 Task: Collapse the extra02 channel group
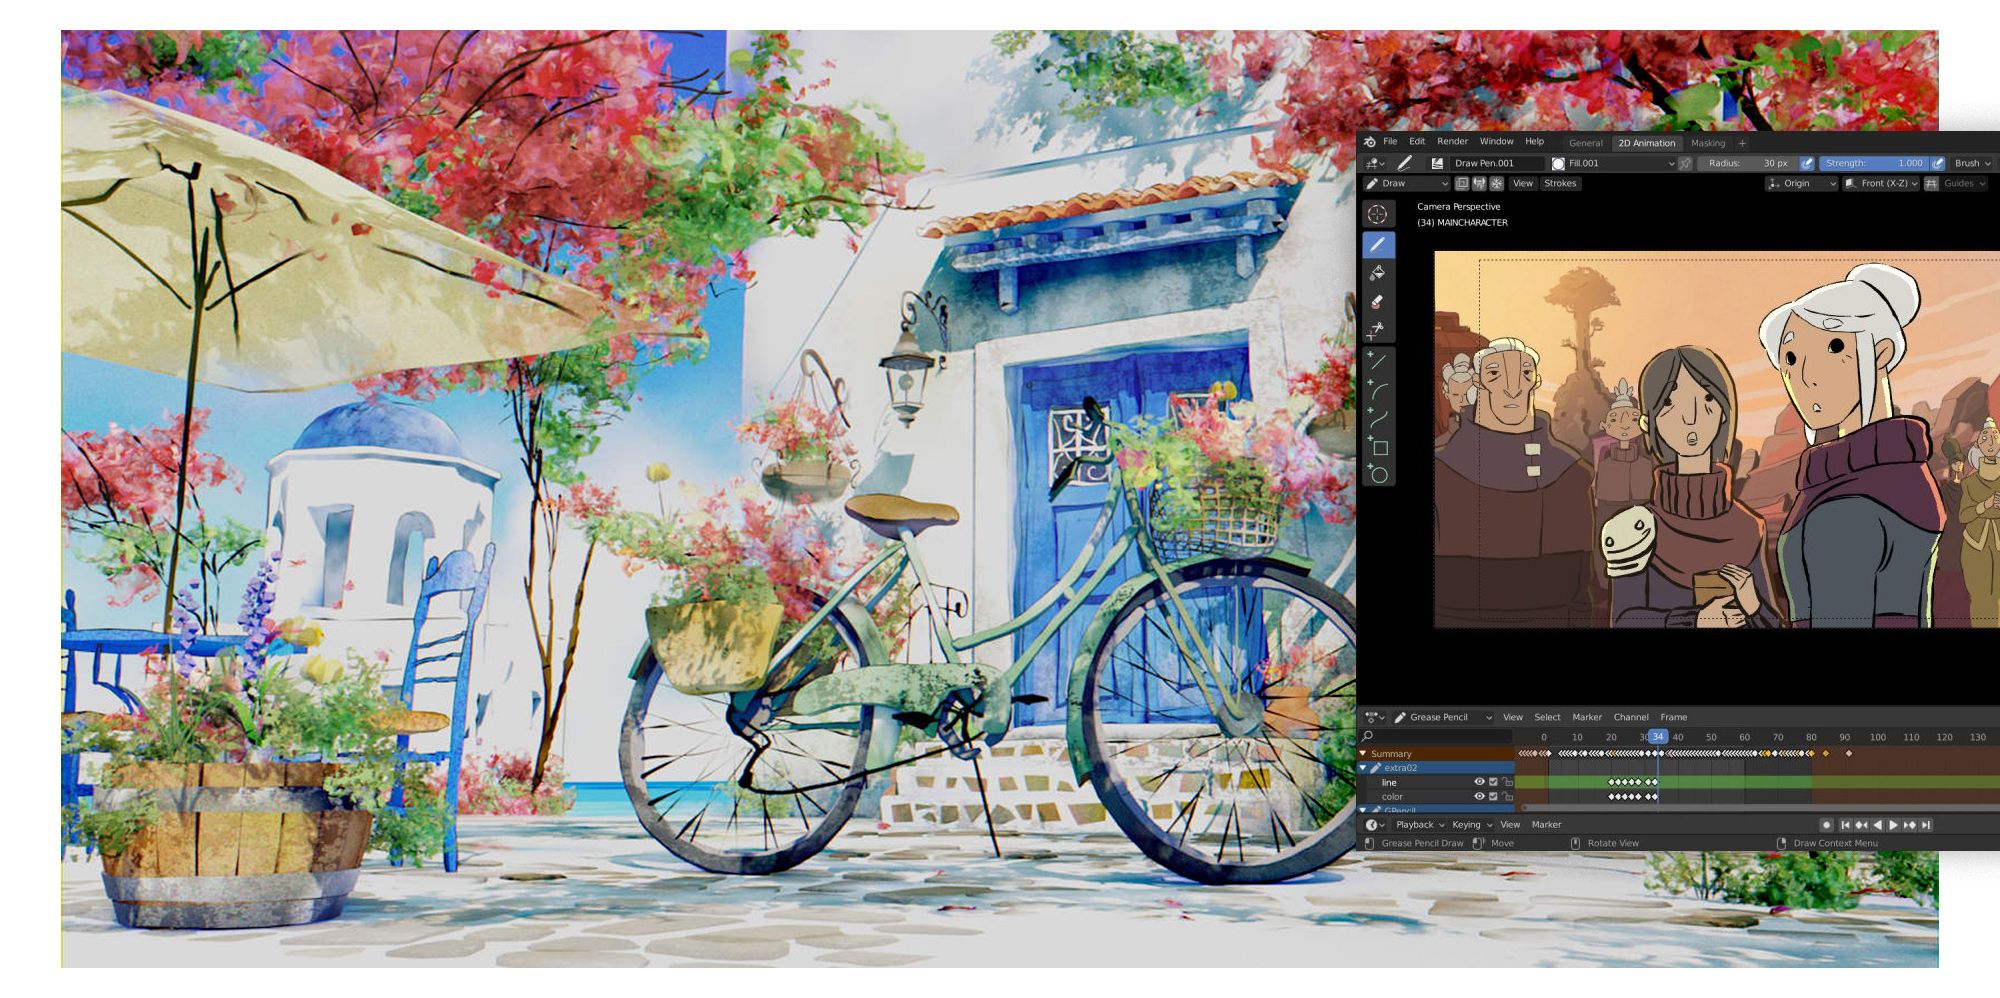point(1363,768)
